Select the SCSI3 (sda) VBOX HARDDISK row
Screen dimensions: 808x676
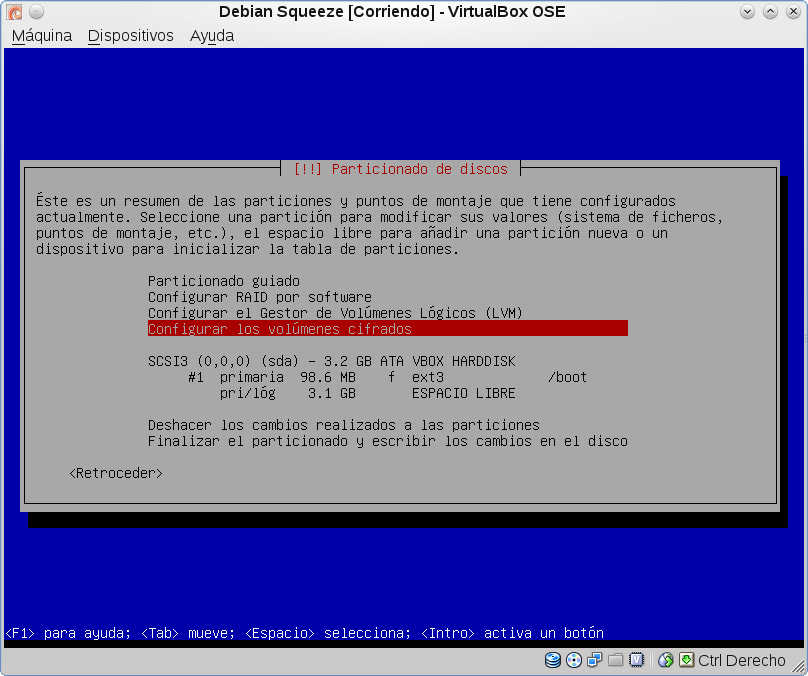(x=331, y=361)
